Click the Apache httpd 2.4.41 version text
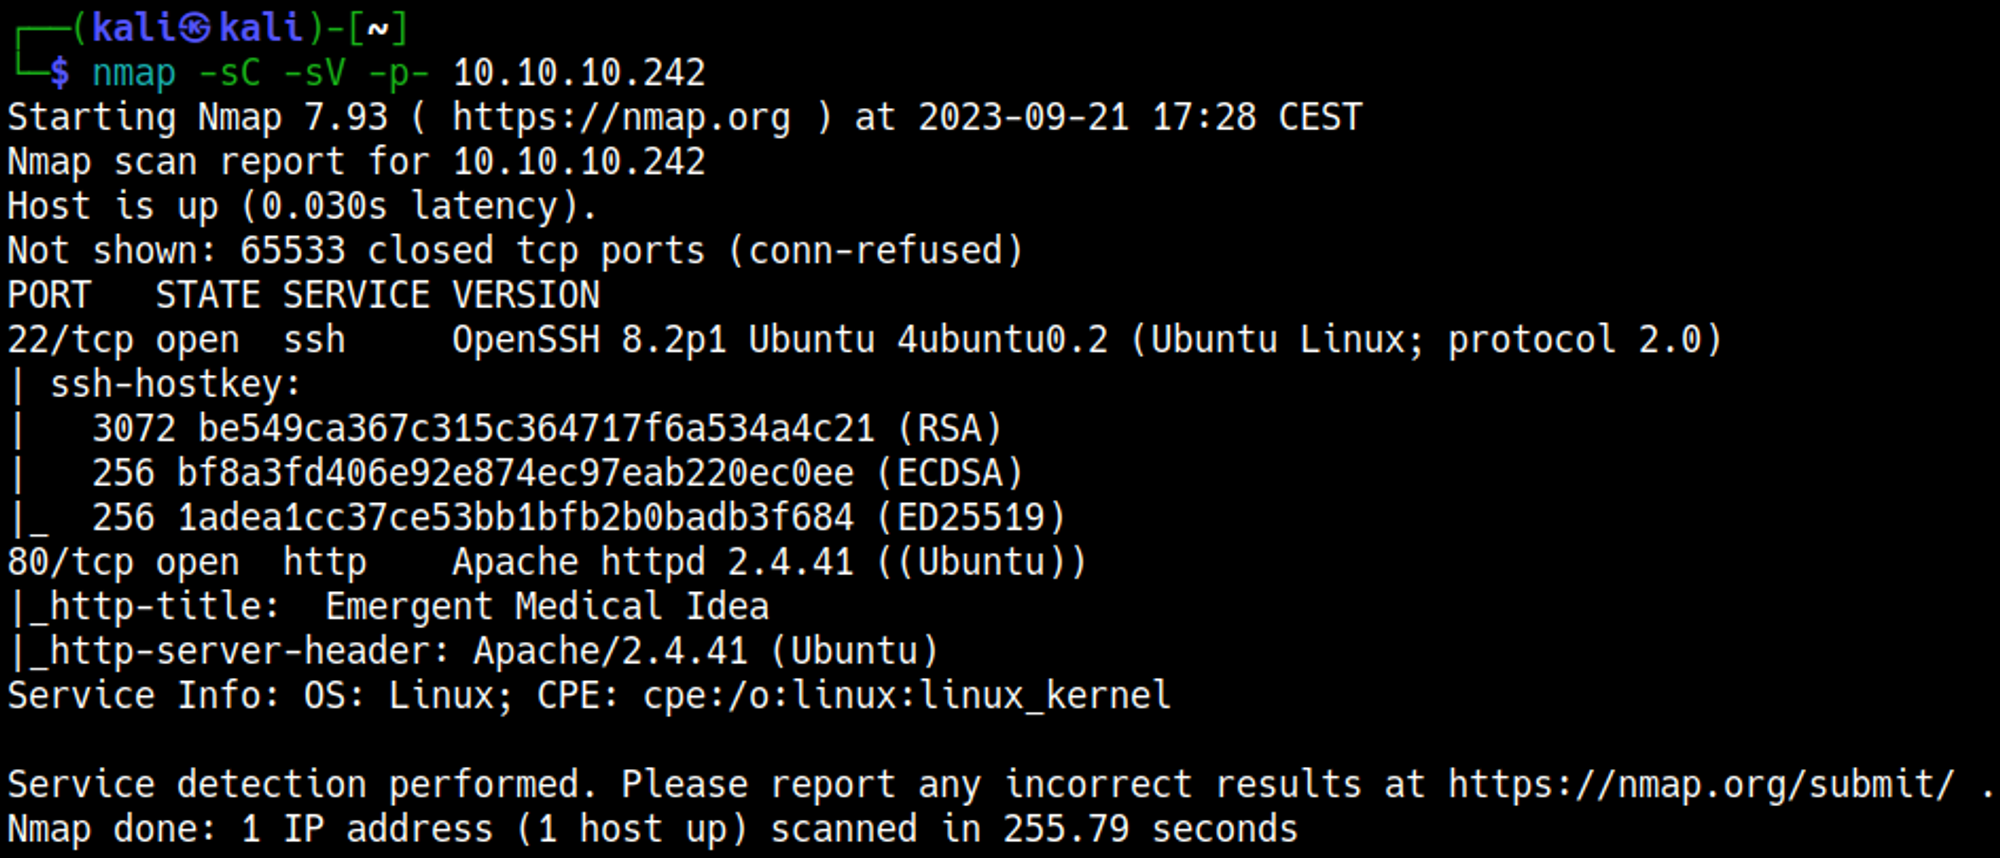 tap(653, 562)
